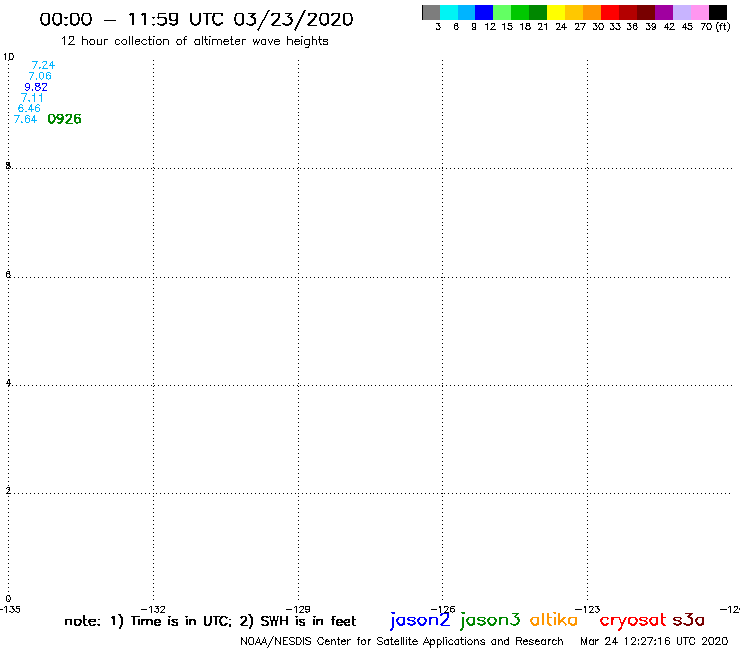
Task: Click wave height value 7.24
Action: (43, 65)
